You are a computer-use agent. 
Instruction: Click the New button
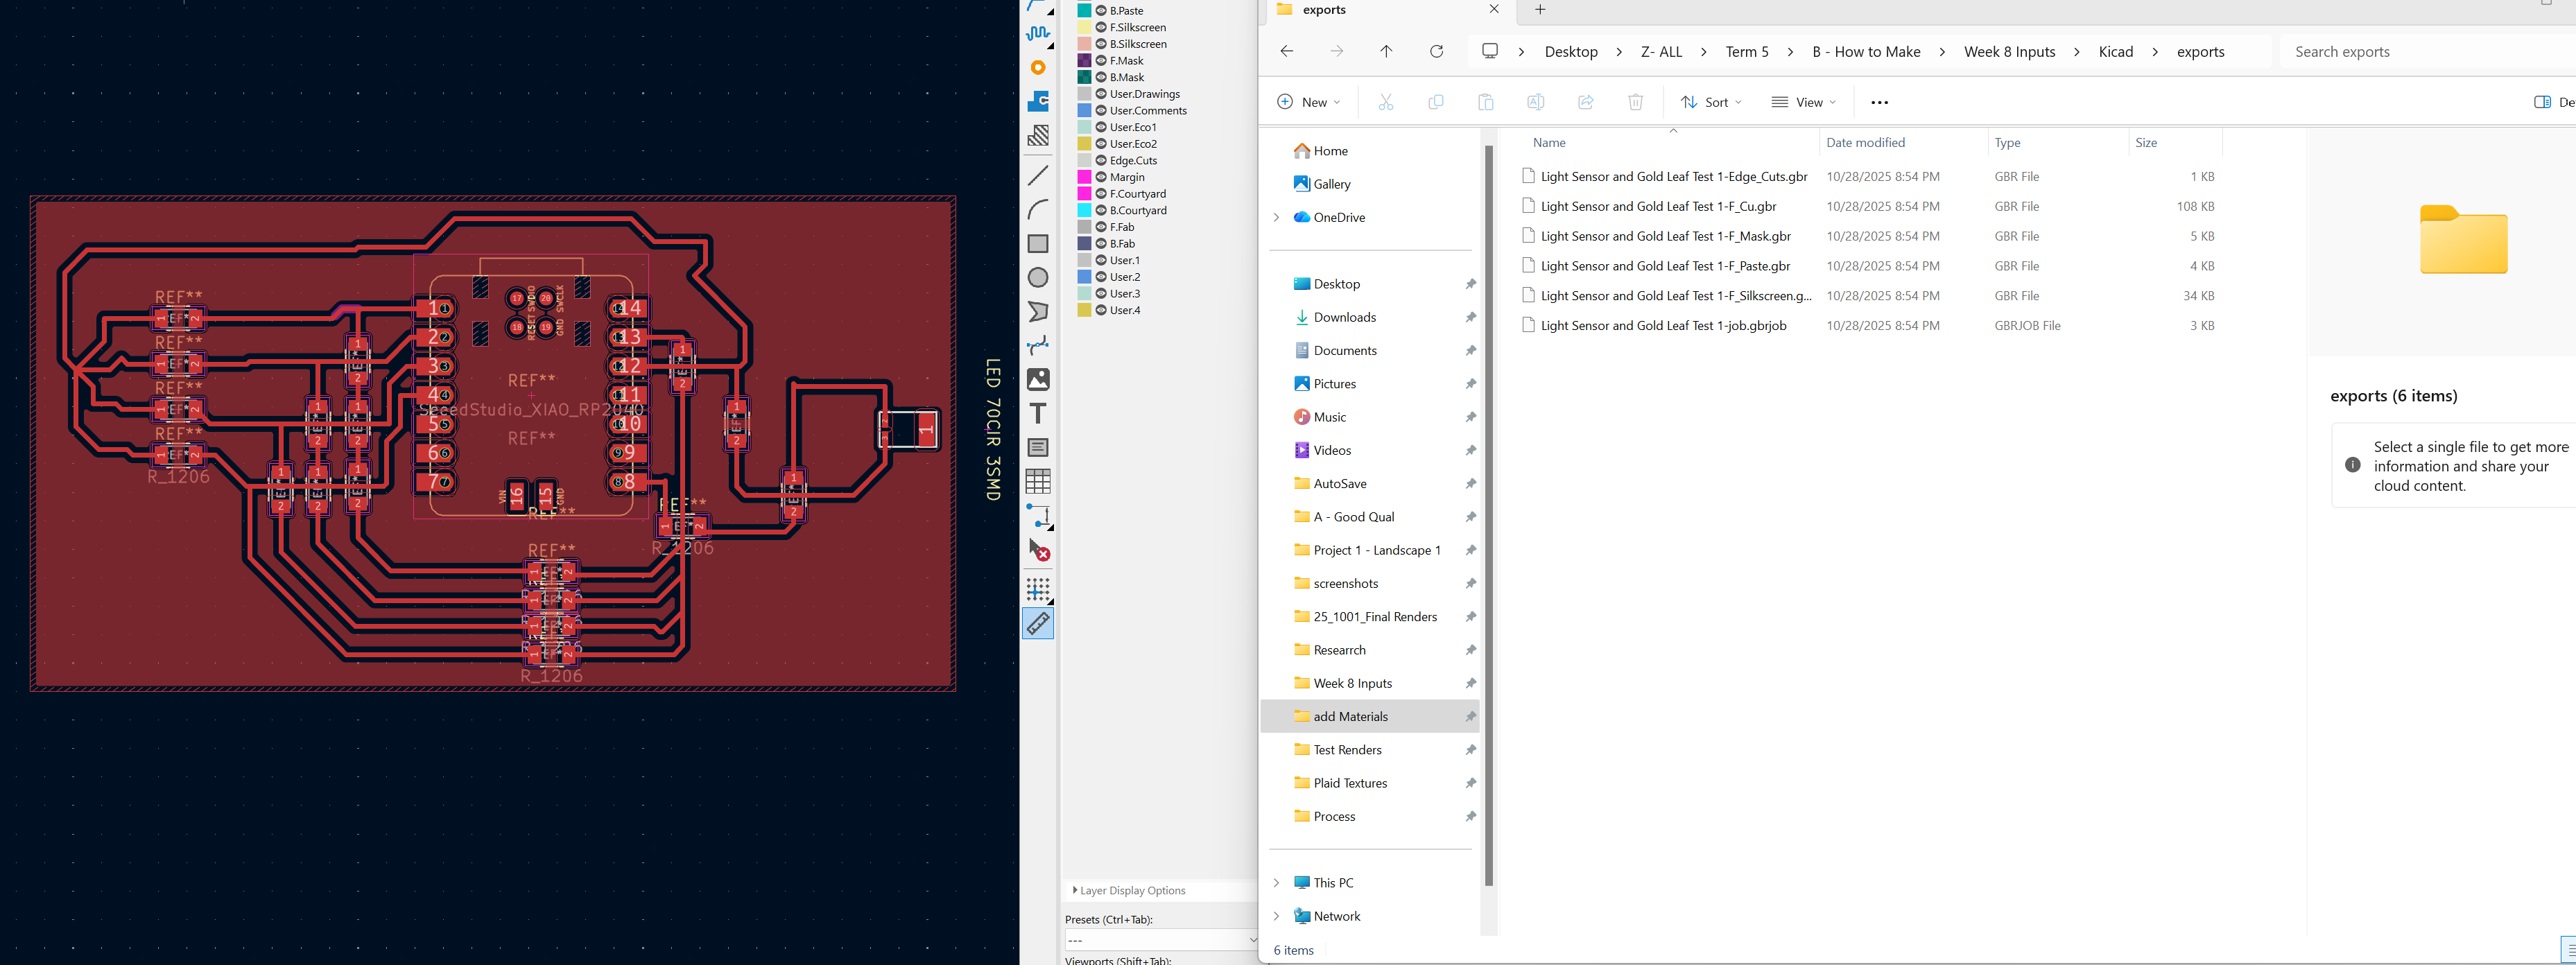pyautogui.click(x=1308, y=102)
